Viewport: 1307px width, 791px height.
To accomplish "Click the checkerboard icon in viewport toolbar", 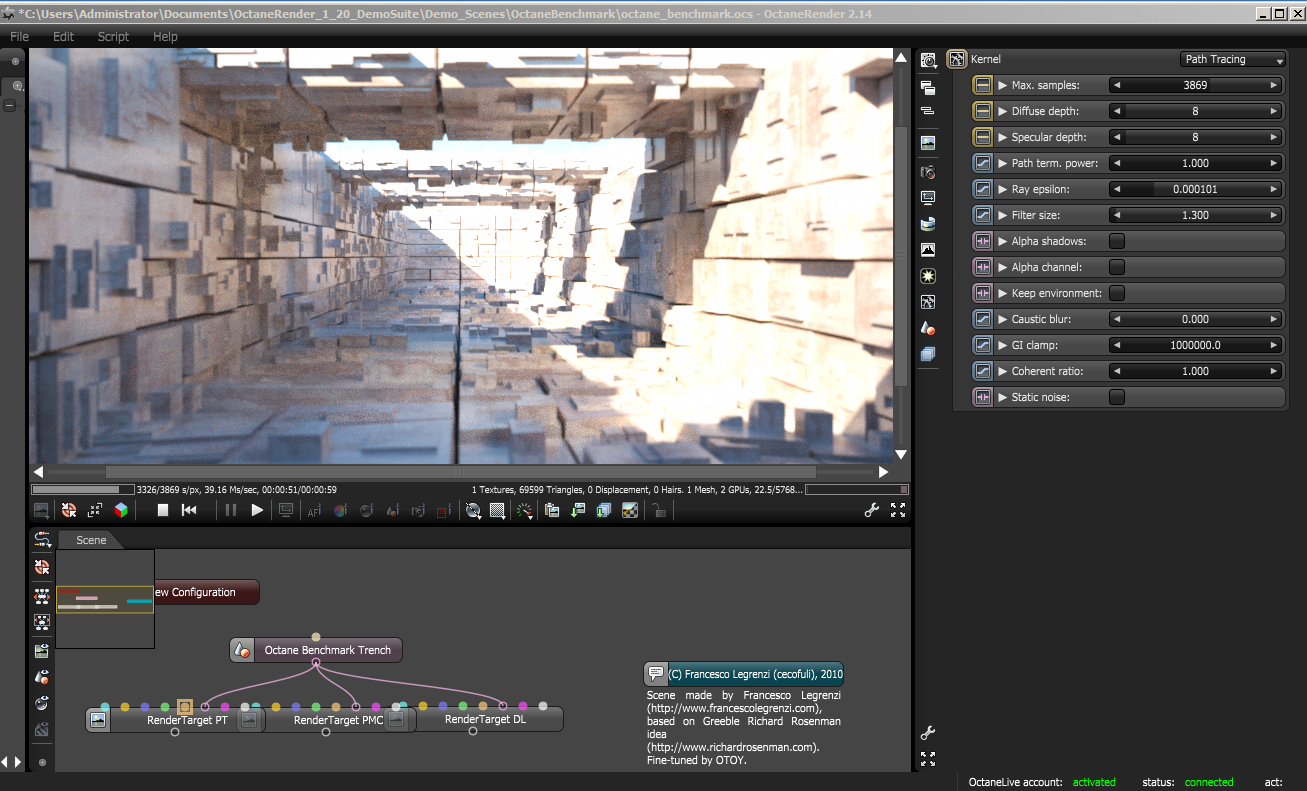I will 630,510.
